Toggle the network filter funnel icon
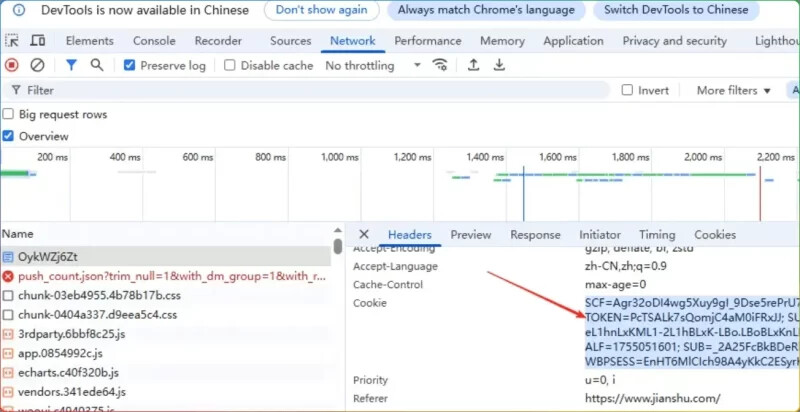The width and height of the screenshot is (800, 412). pyautogui.click(x=71, y=65)
